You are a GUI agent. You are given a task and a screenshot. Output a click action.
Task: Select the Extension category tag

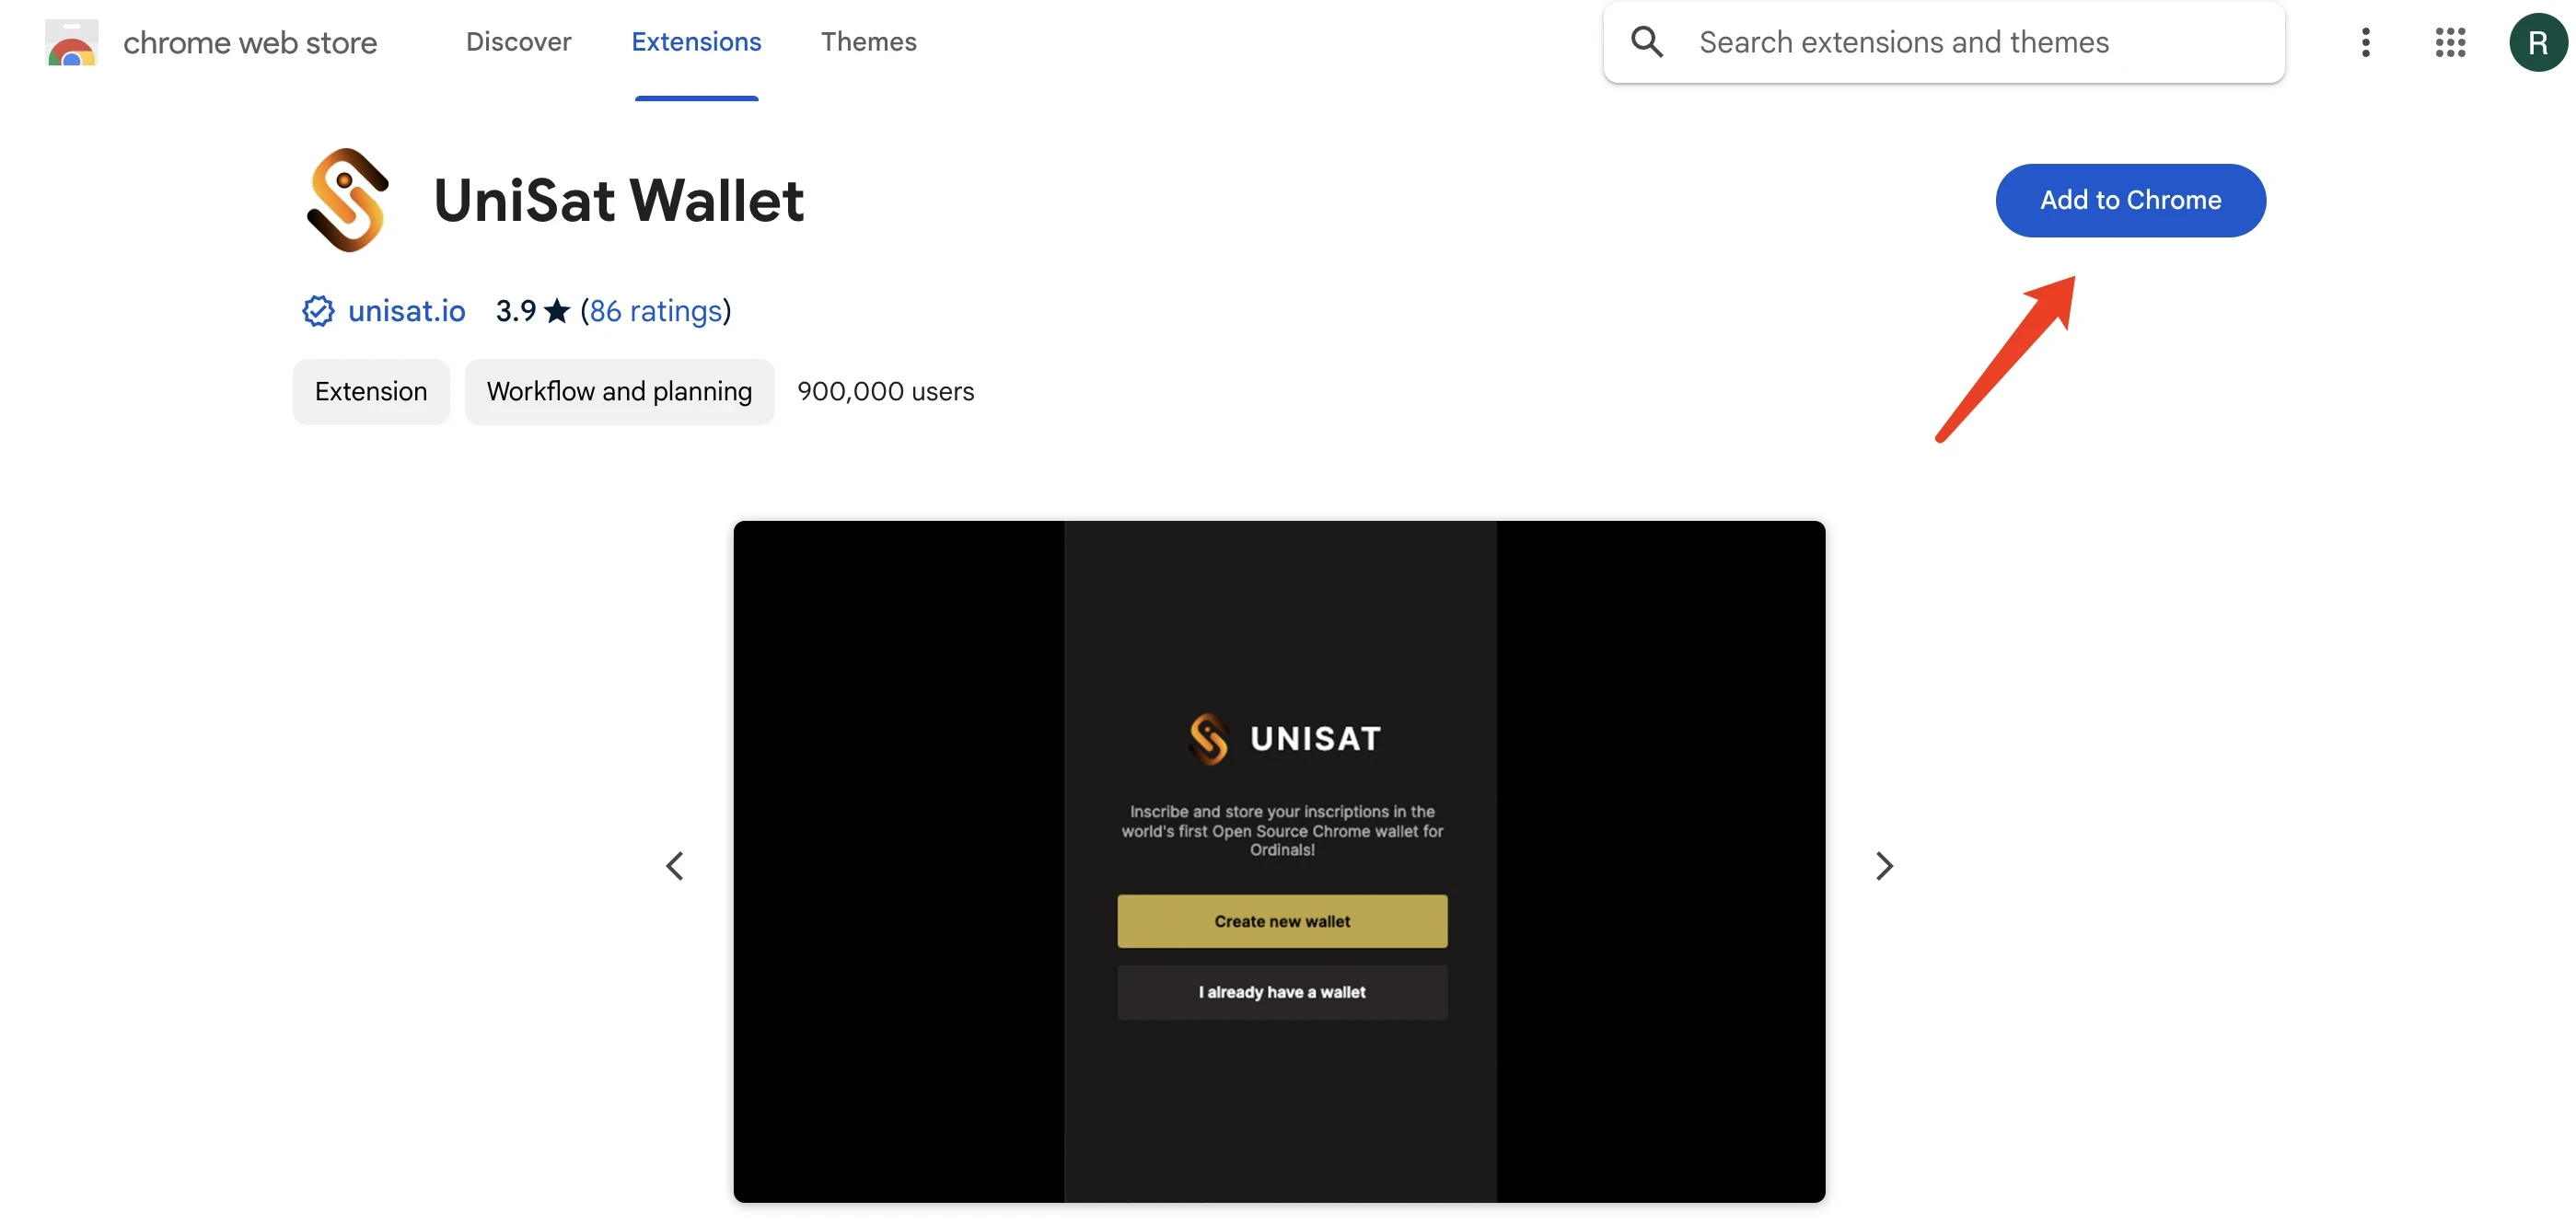(x=369, y=391)
